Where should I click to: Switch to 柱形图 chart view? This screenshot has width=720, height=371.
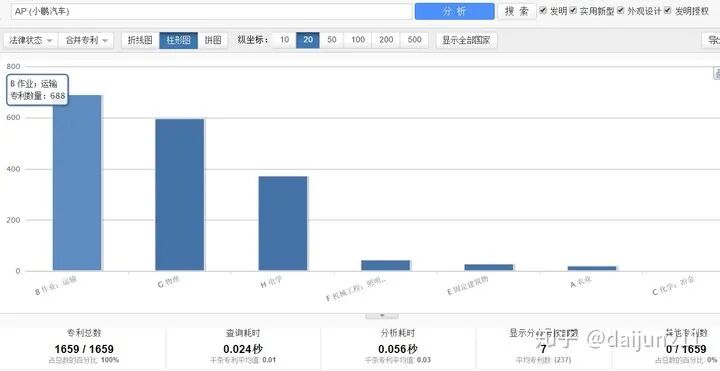click(x=179, y=40)
